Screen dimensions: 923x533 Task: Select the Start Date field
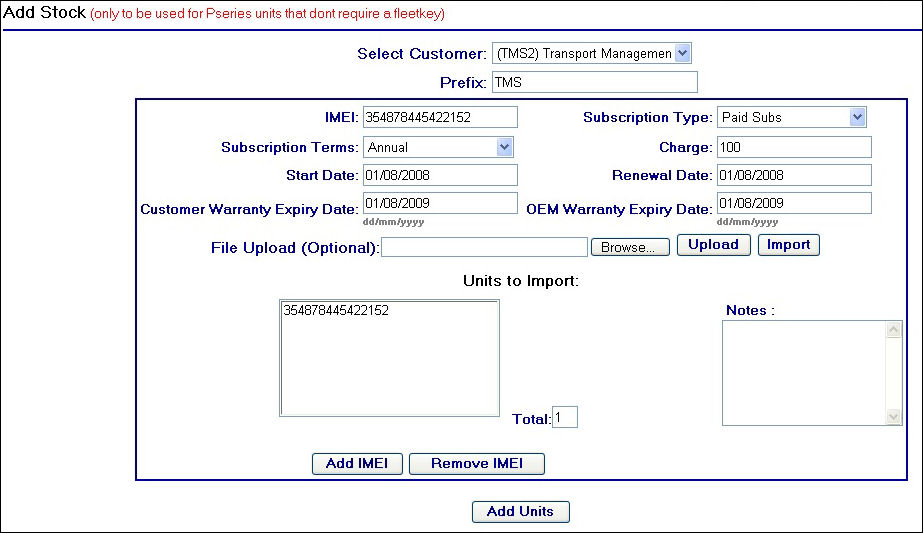[440, 175]
